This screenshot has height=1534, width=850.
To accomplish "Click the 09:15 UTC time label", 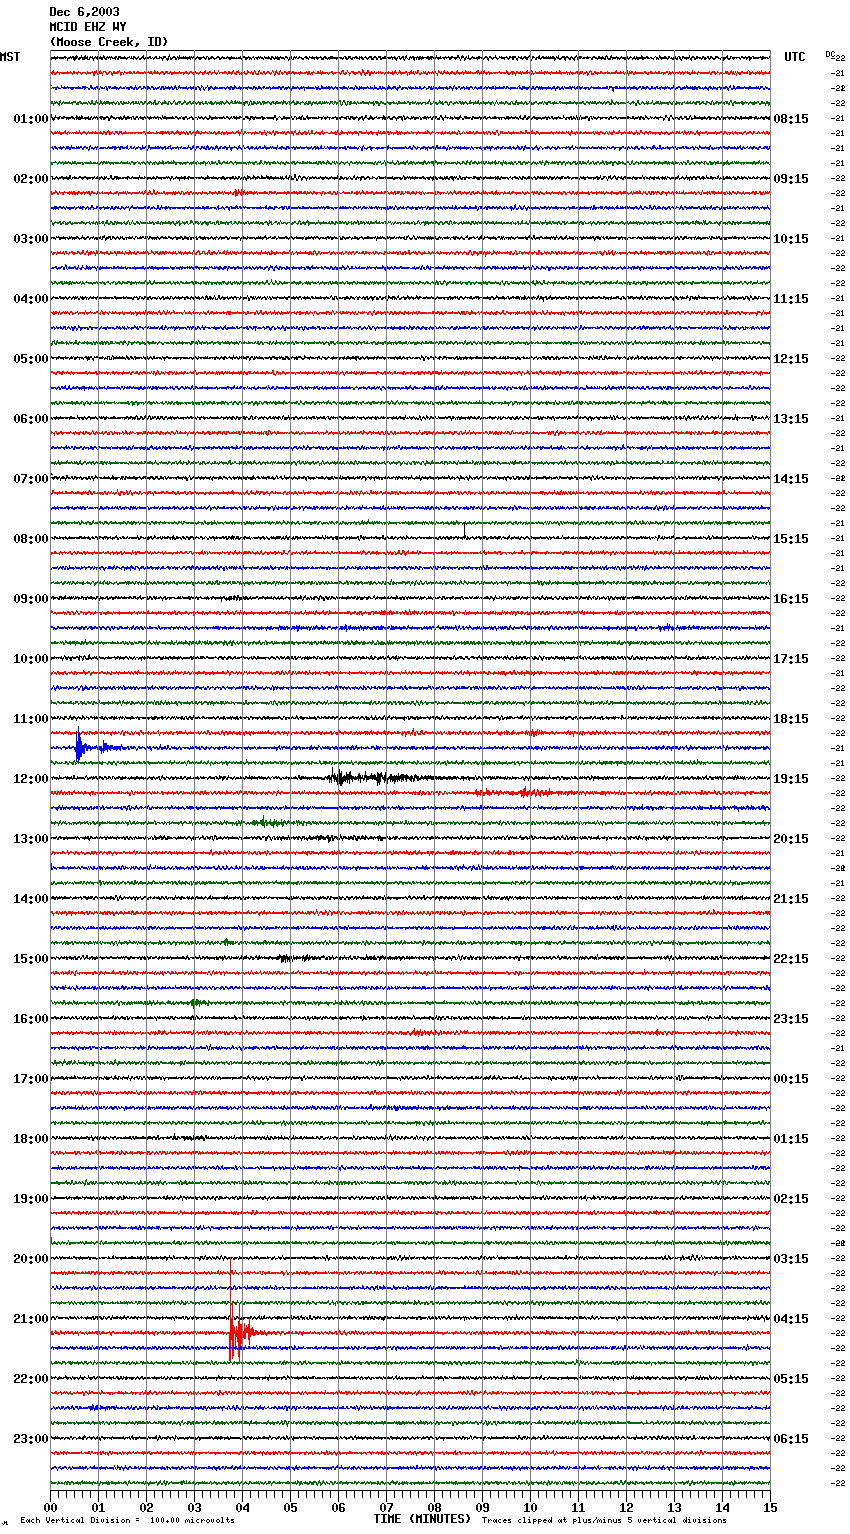I will [x=791, y=179].
